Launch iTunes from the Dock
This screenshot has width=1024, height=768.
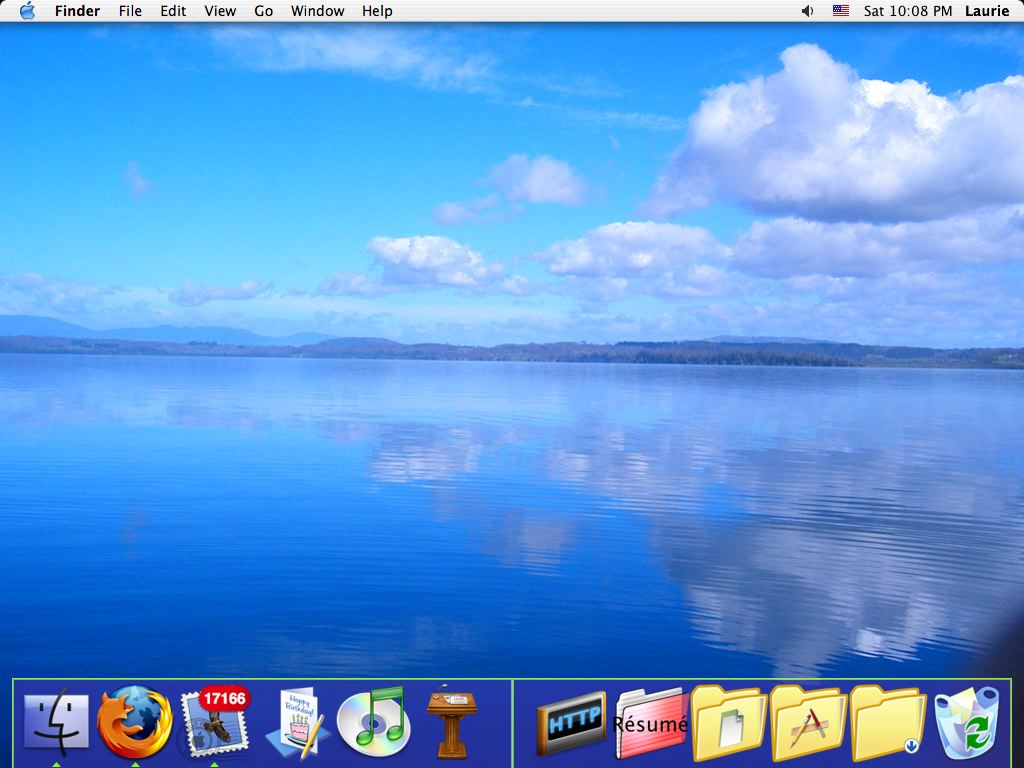374,721
